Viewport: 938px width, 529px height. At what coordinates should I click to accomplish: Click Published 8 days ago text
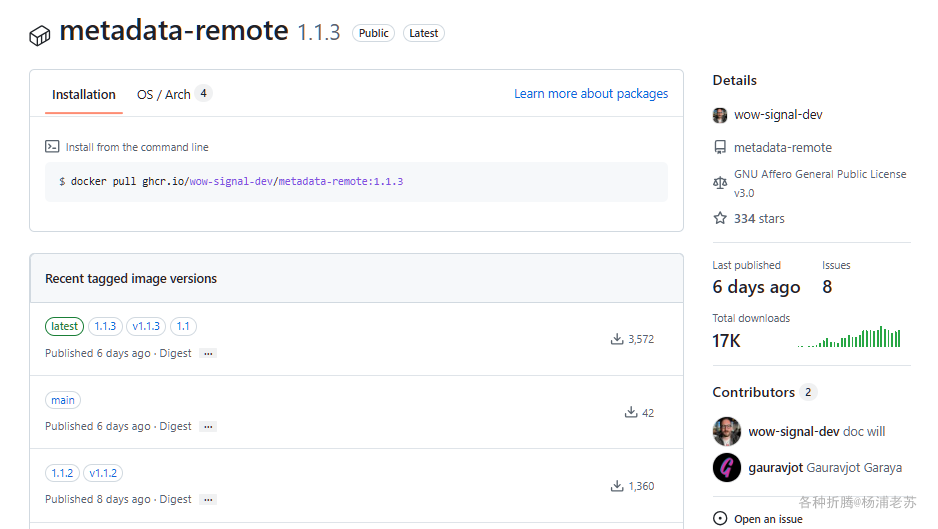tap(98, 499)
